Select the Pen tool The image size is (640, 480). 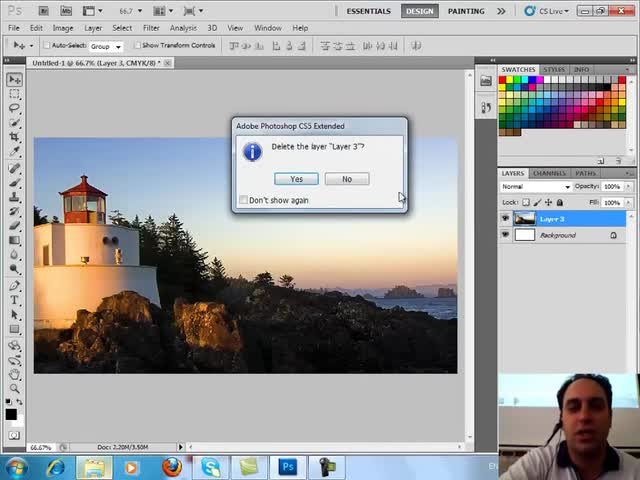tap(14, 286)
